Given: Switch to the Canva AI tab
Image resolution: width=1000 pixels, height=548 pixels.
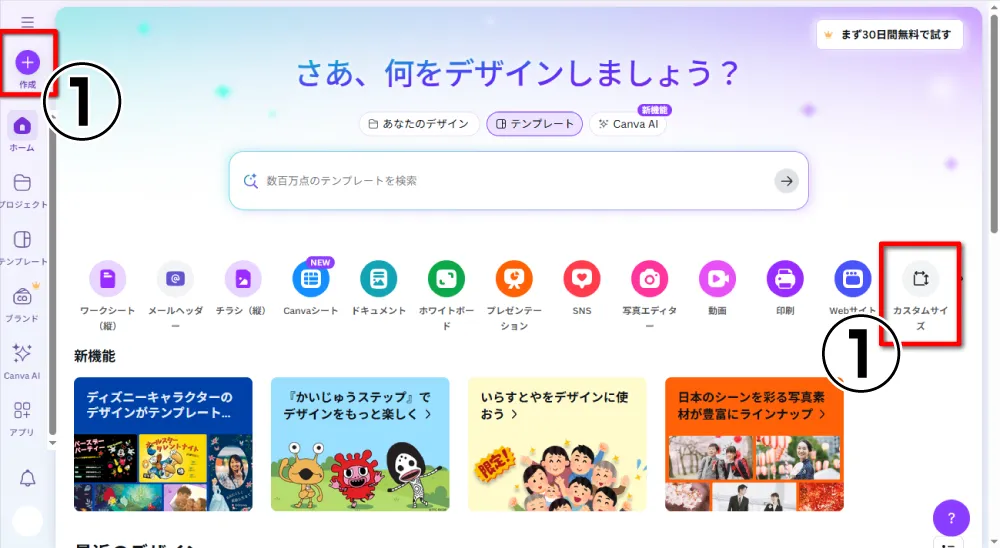Looking at the screenshot, I should pyautogui.click(x=628, y=124).
